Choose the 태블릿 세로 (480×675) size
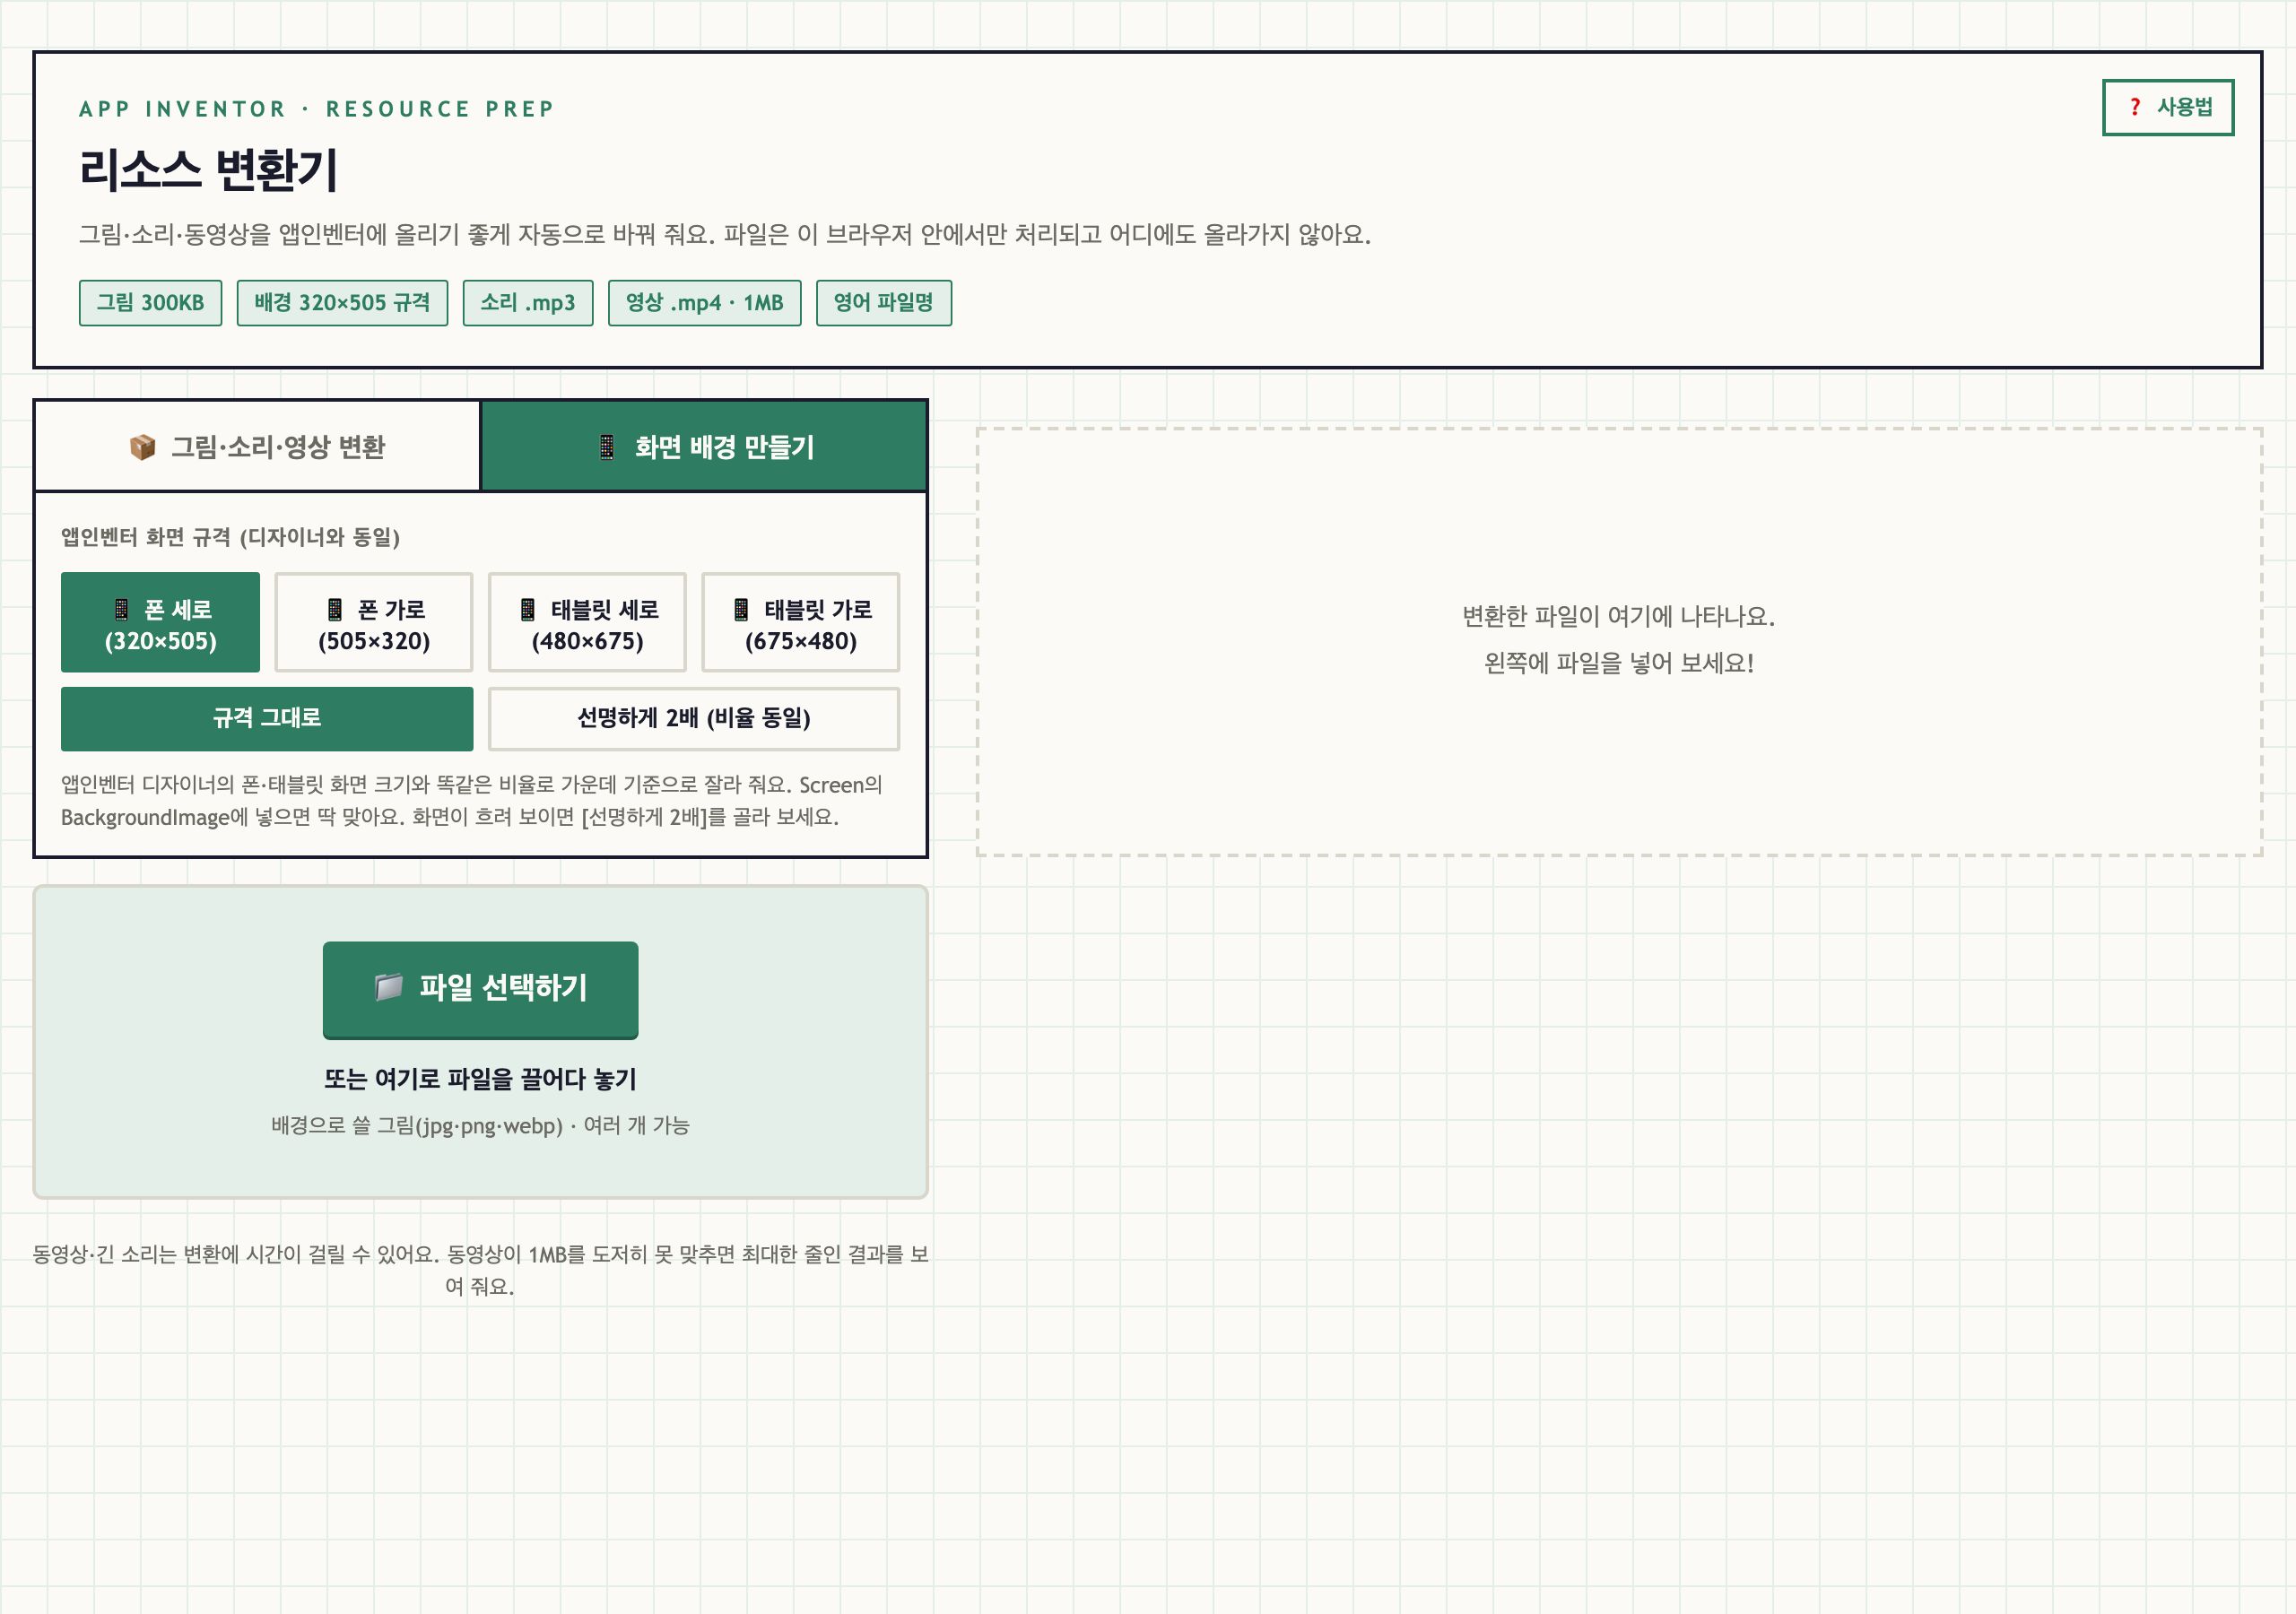Screen dimensions: 2296x1614 [587, 622]
